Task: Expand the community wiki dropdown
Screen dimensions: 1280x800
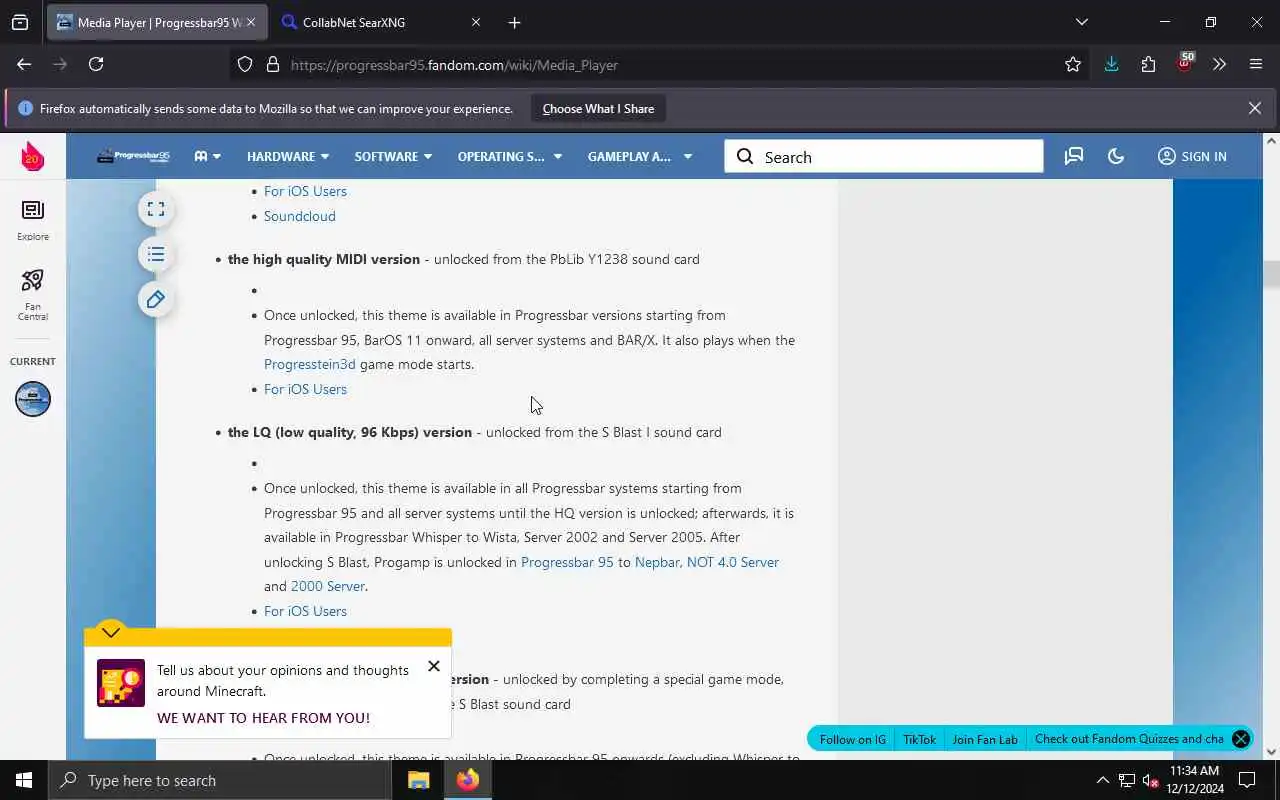Action: [x=208, y=156]
